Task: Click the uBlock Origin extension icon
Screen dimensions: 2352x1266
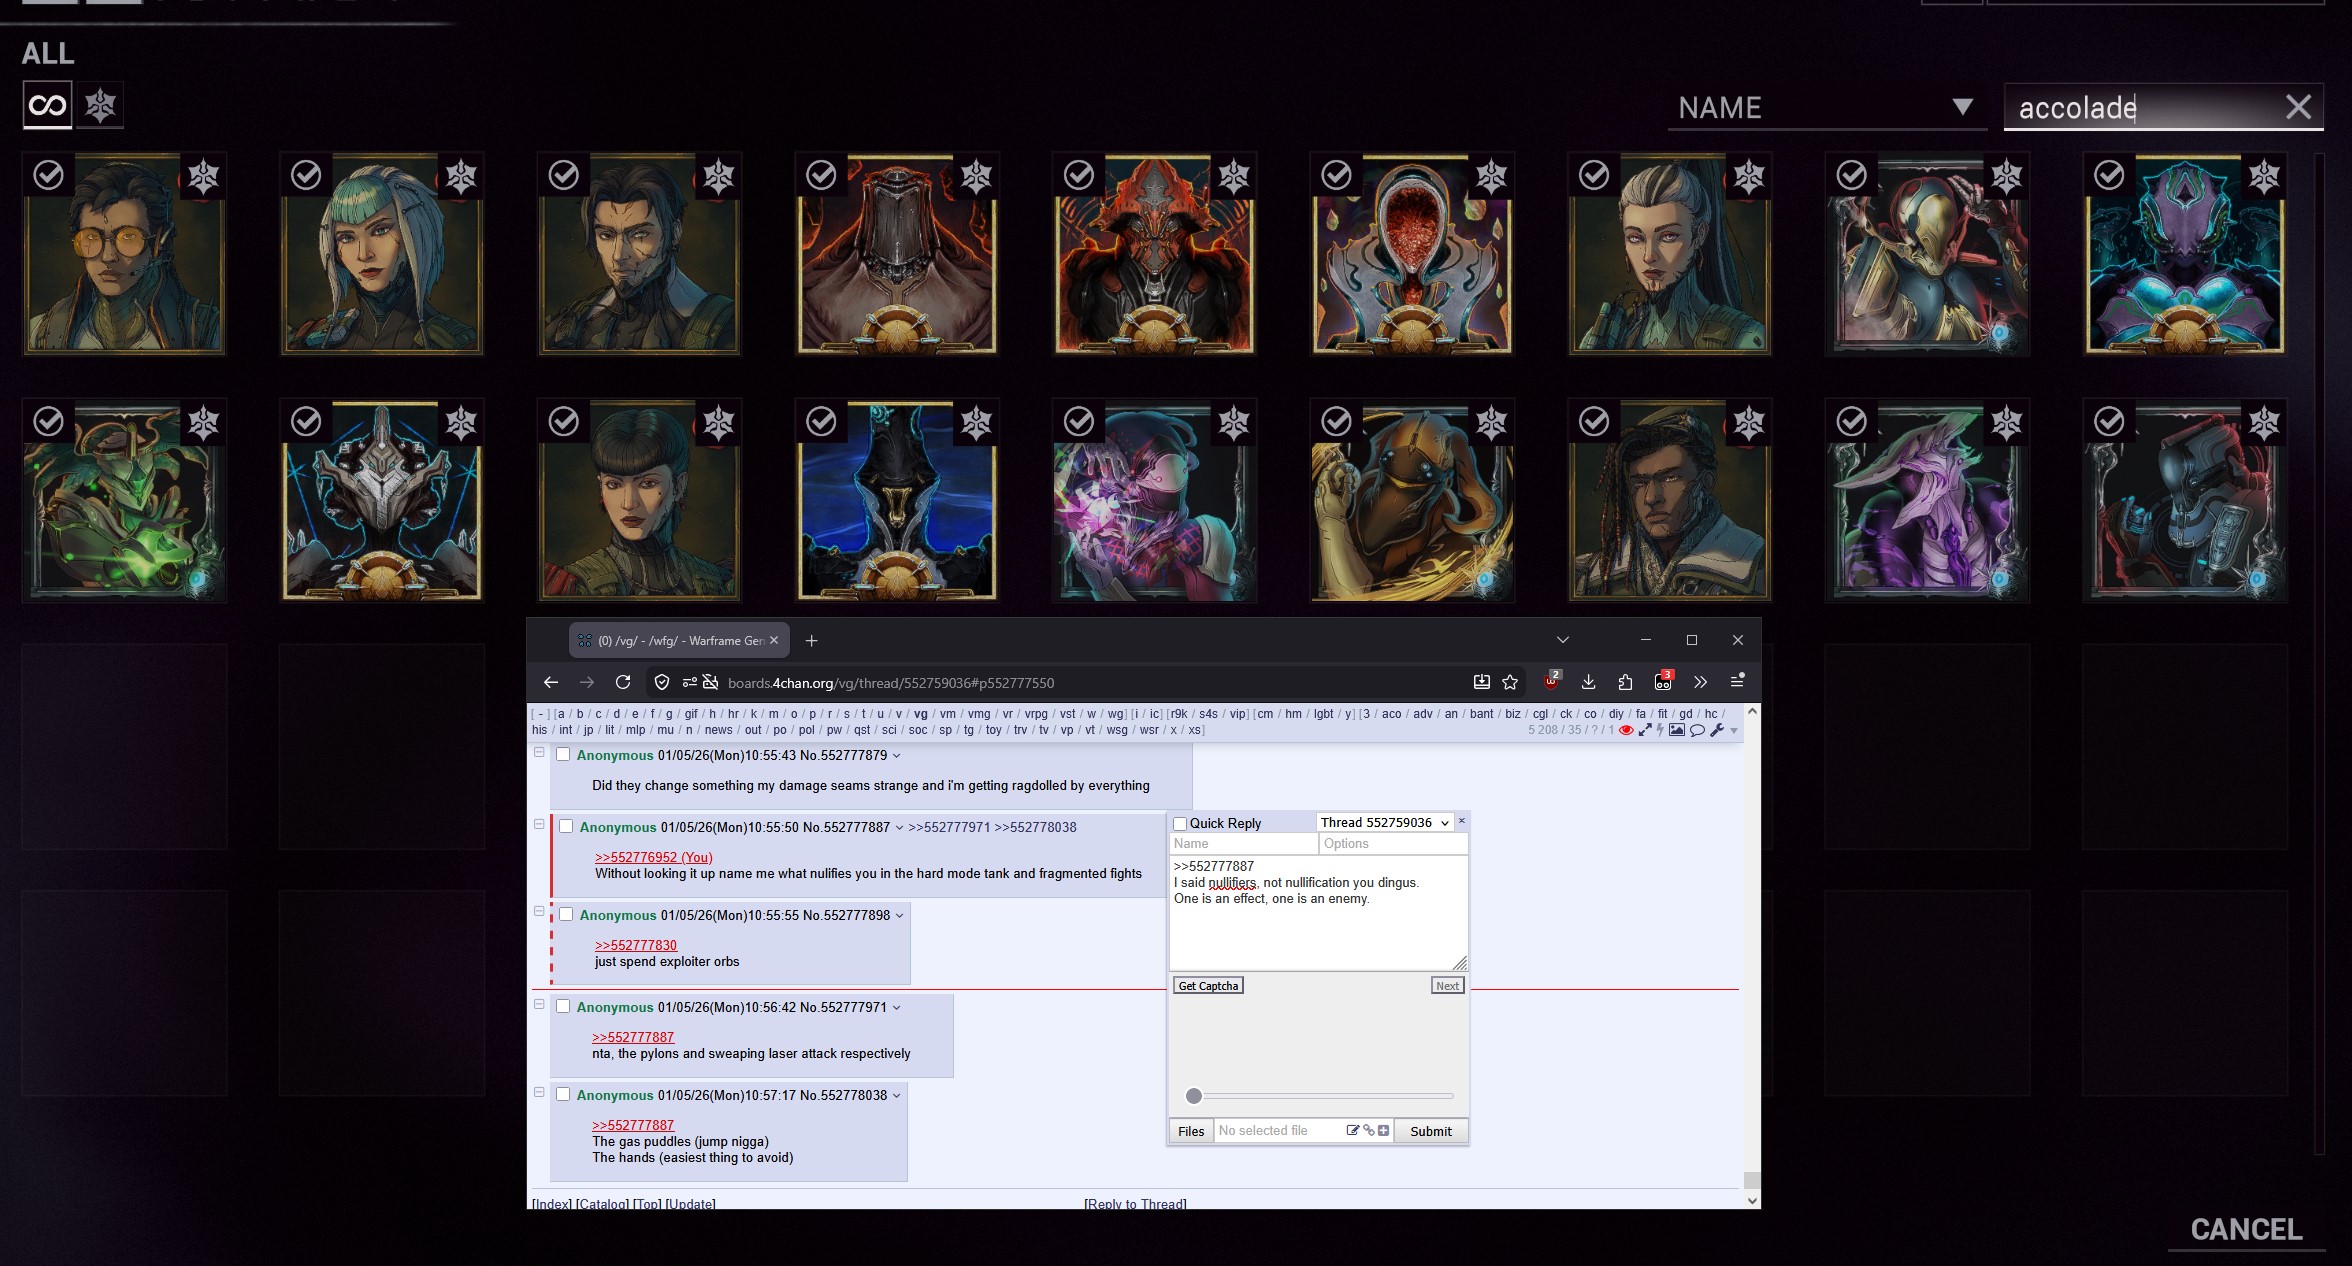Action: pos(1551,682)
